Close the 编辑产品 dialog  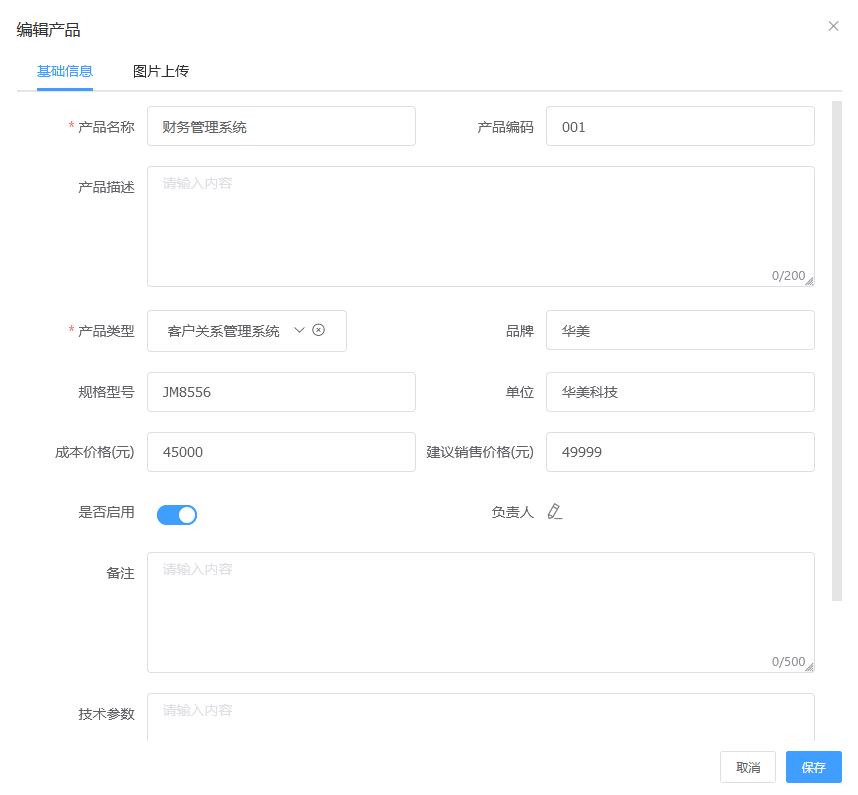(x=833, y=26)
